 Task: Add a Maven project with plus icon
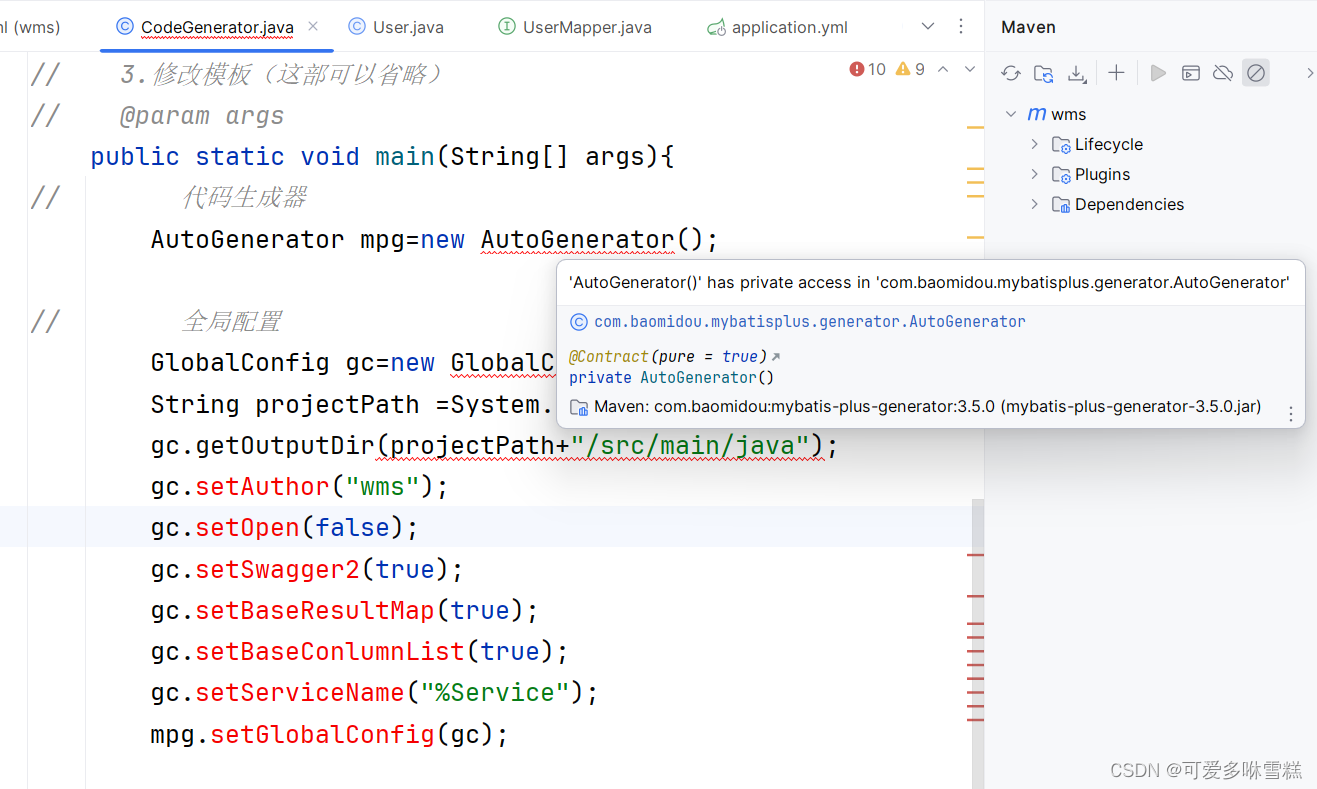pyautogui.click(x=1117, y=73)
